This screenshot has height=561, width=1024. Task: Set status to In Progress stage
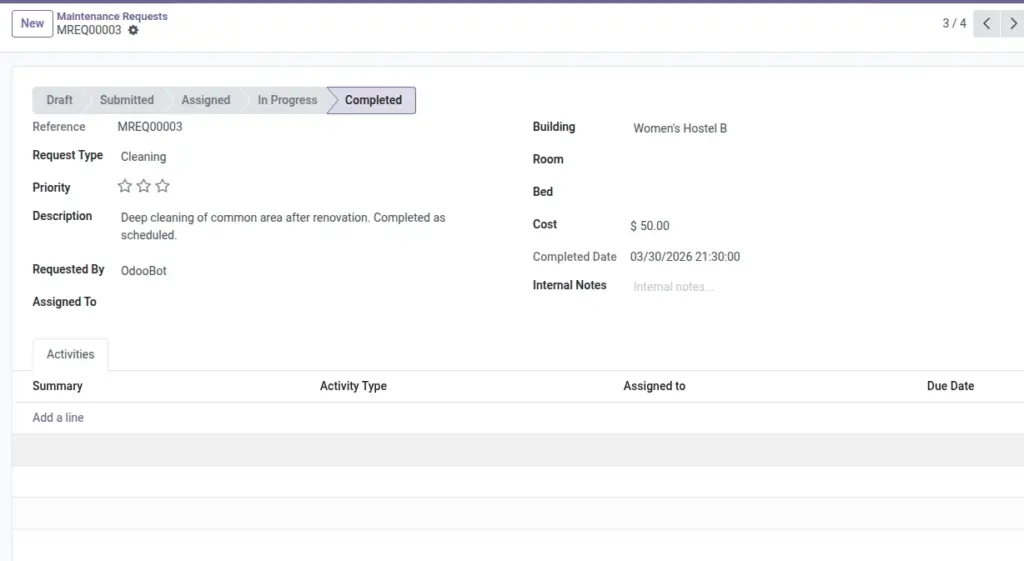point(287,100)
